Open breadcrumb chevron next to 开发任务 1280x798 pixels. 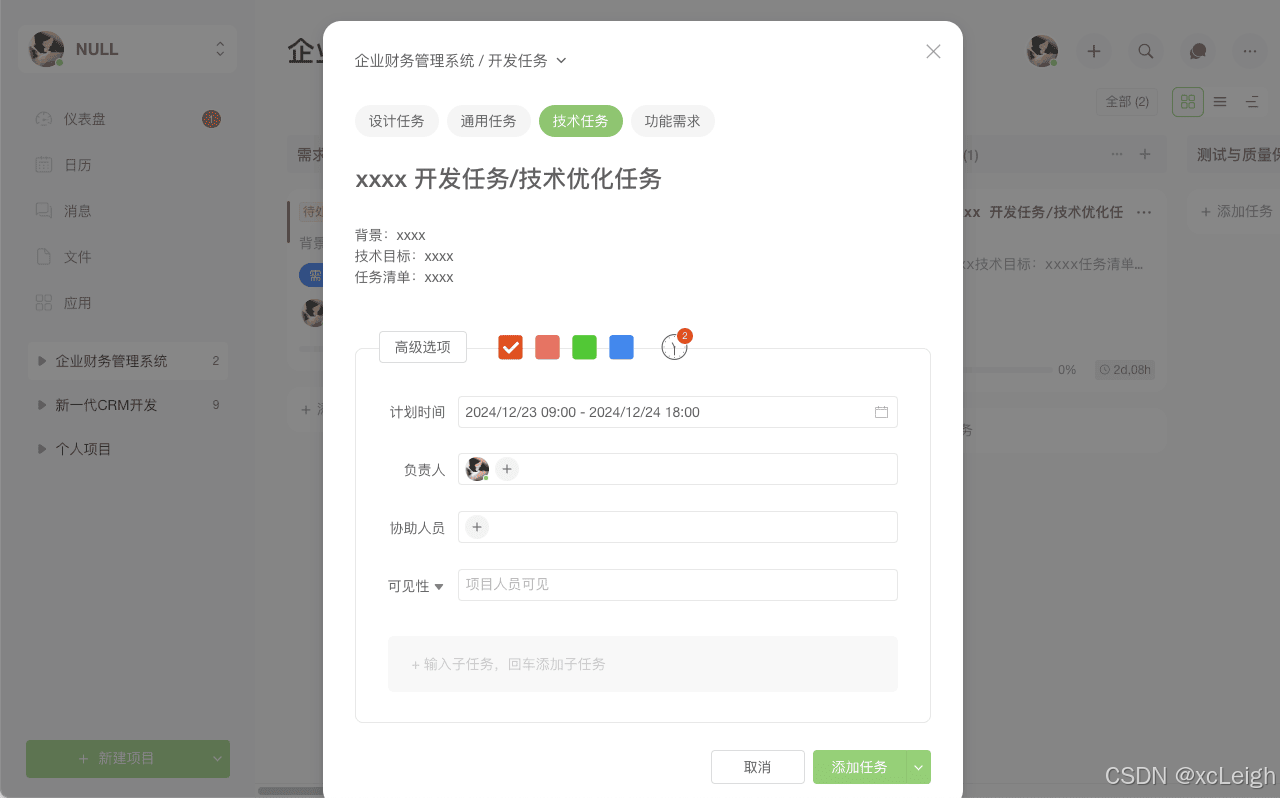coord(562,60)
